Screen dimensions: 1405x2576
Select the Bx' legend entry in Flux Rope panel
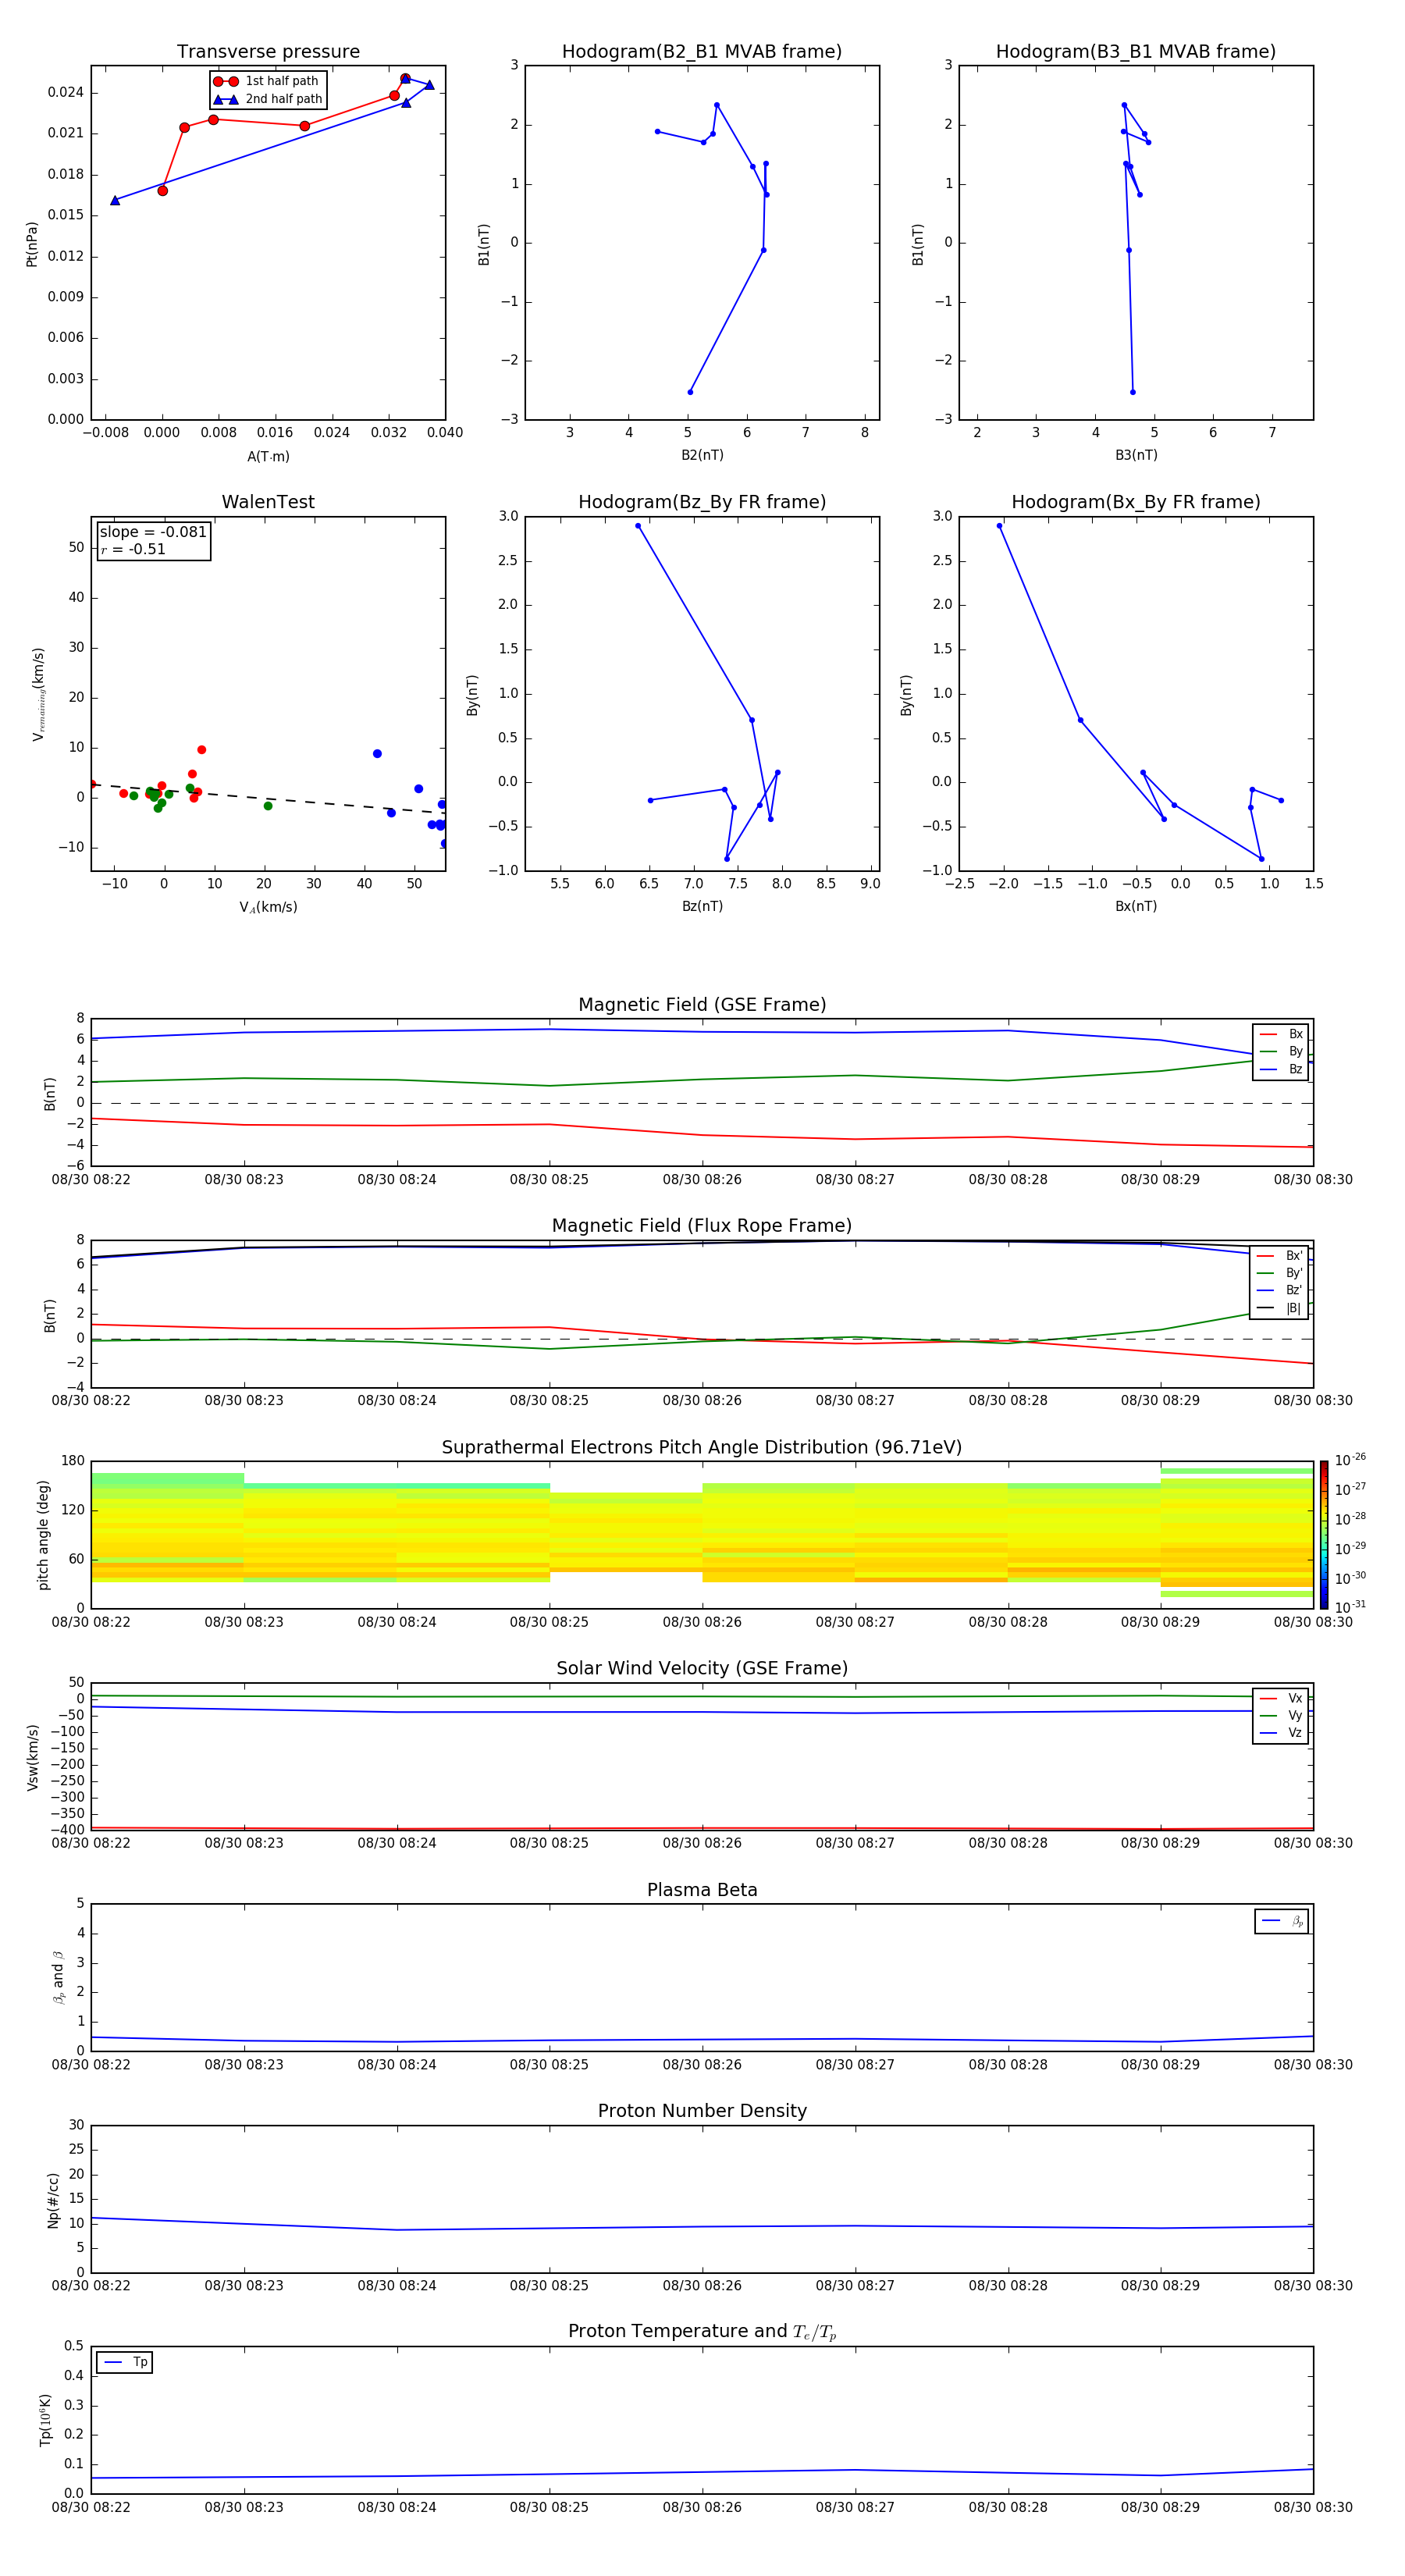(x=1280, y=1256)
